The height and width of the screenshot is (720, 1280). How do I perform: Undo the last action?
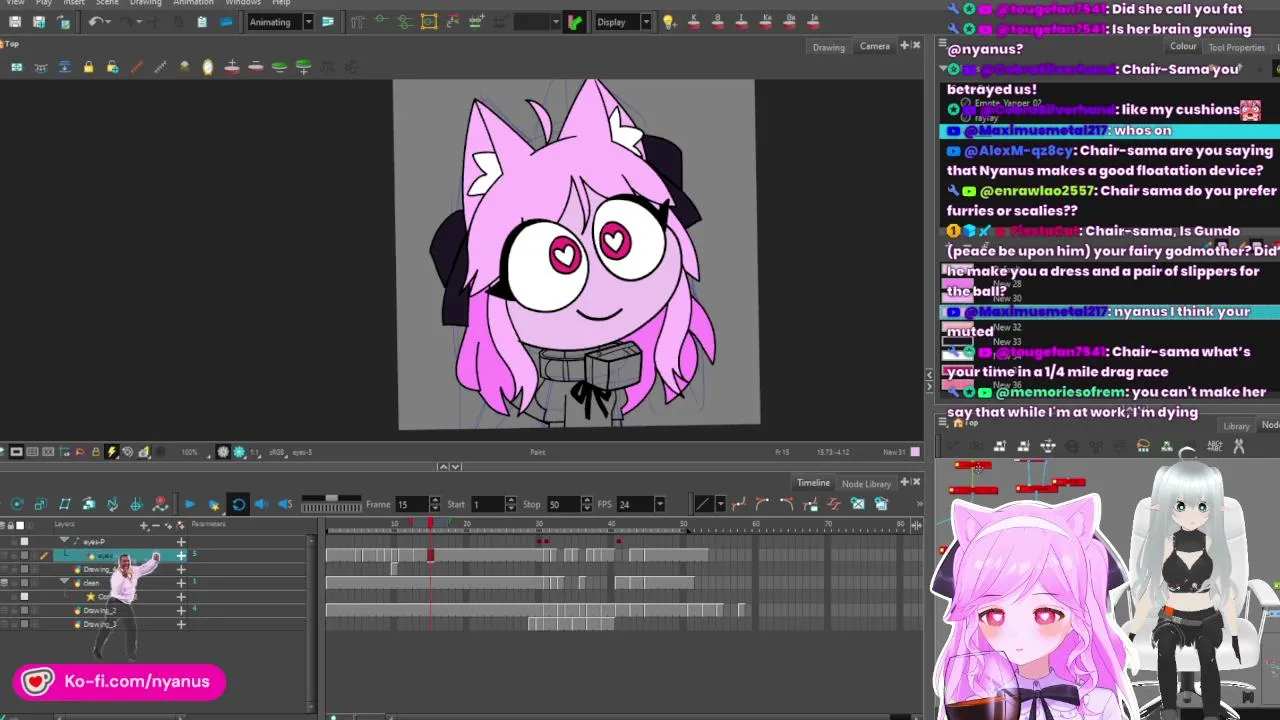[95, 22]
